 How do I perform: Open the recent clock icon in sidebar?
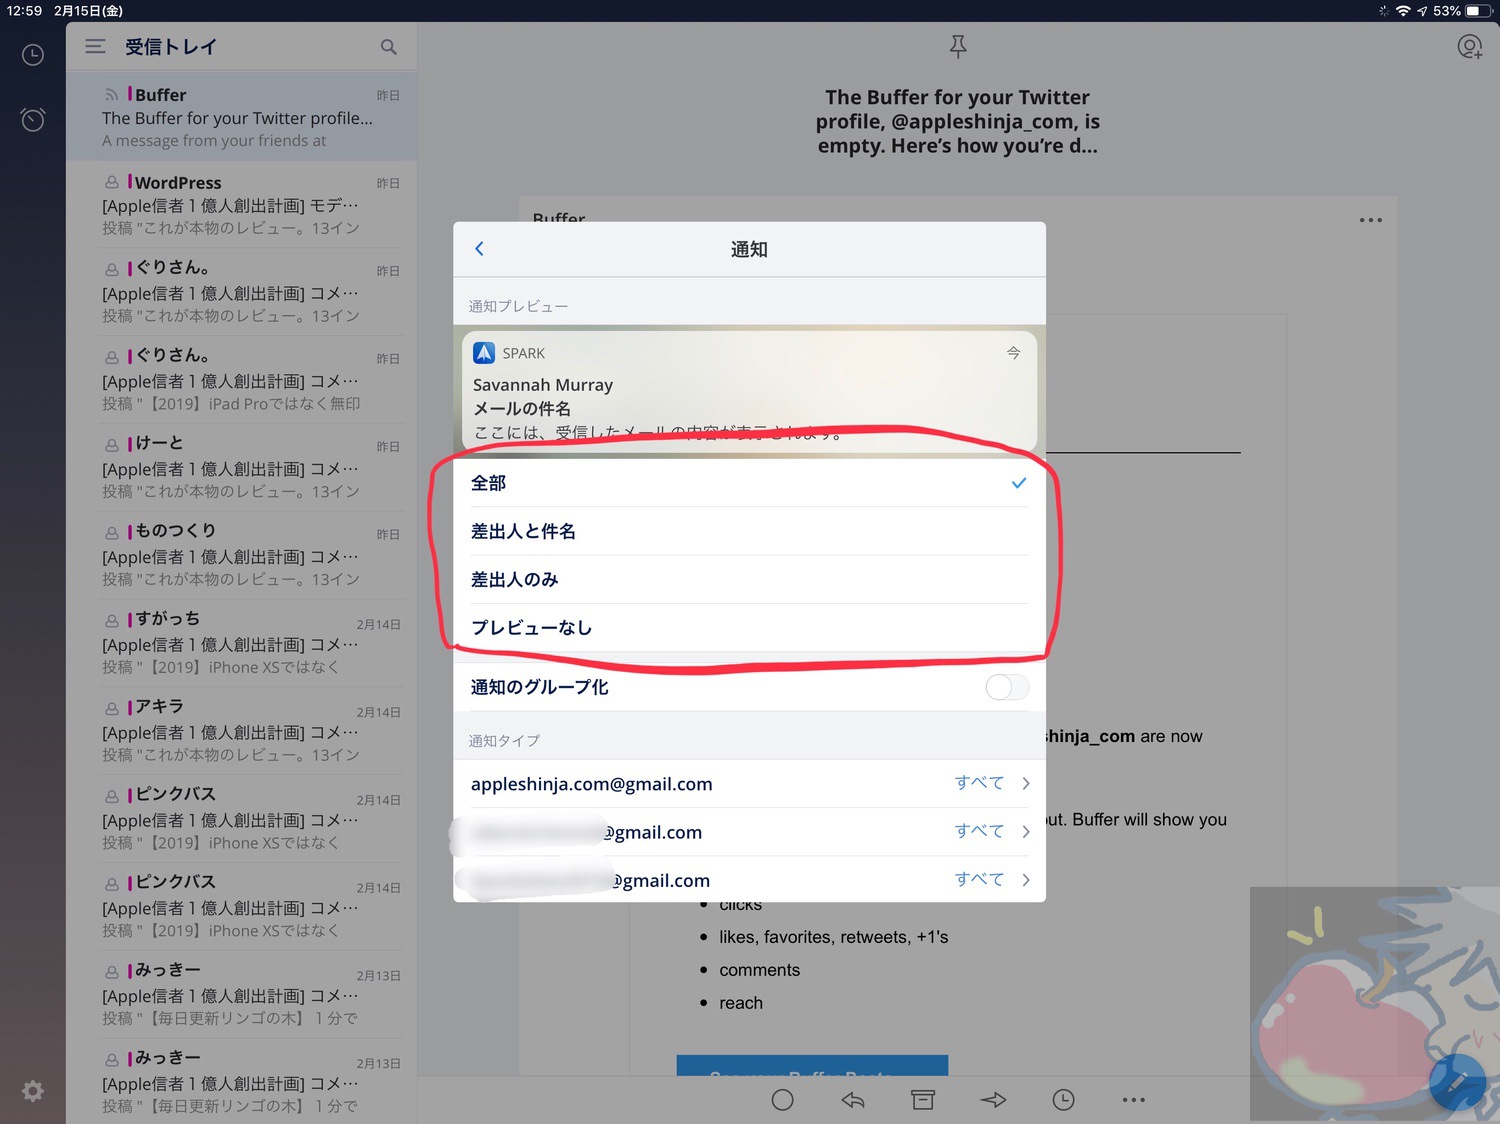33,55
